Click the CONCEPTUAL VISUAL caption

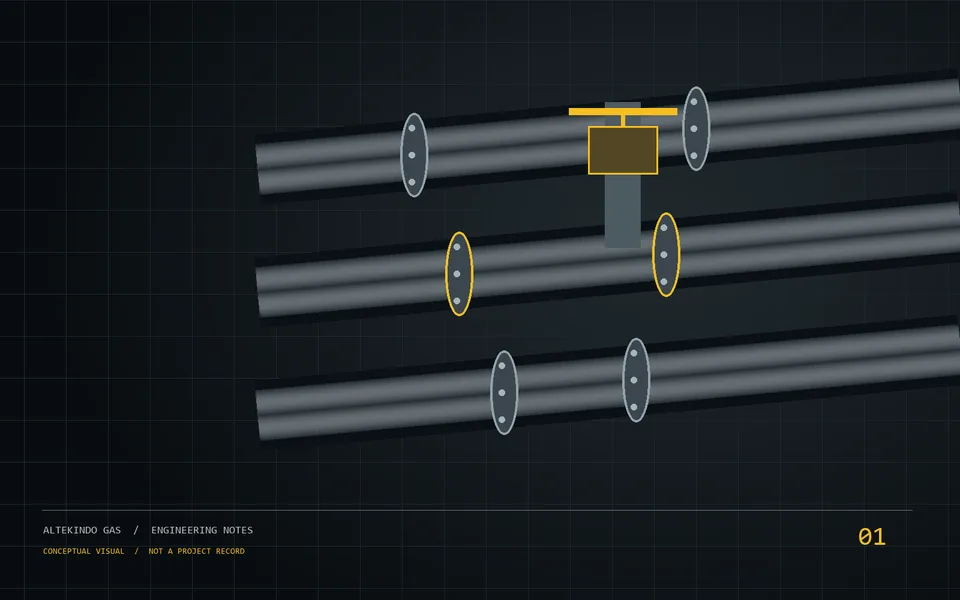tap(83, 551)
